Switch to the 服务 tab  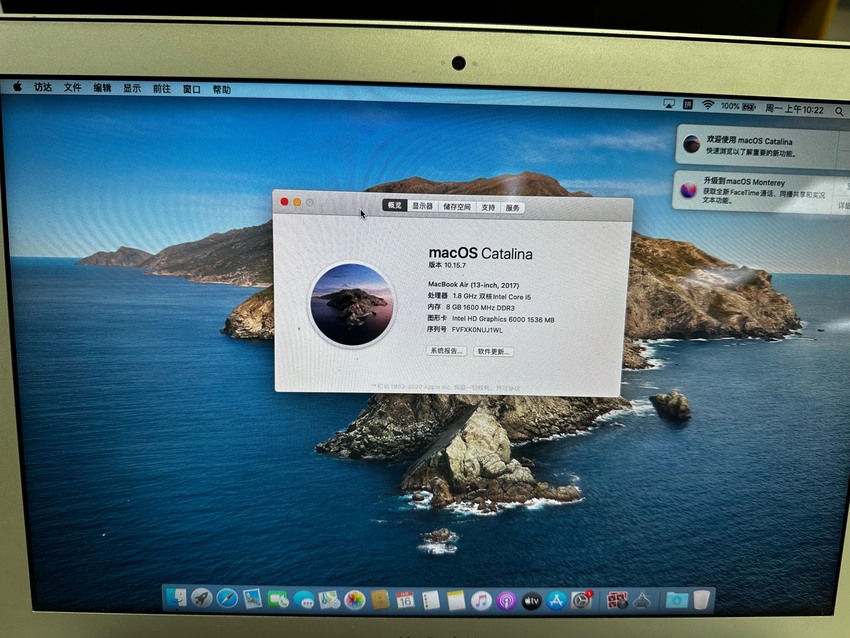(x=512, y=208)
